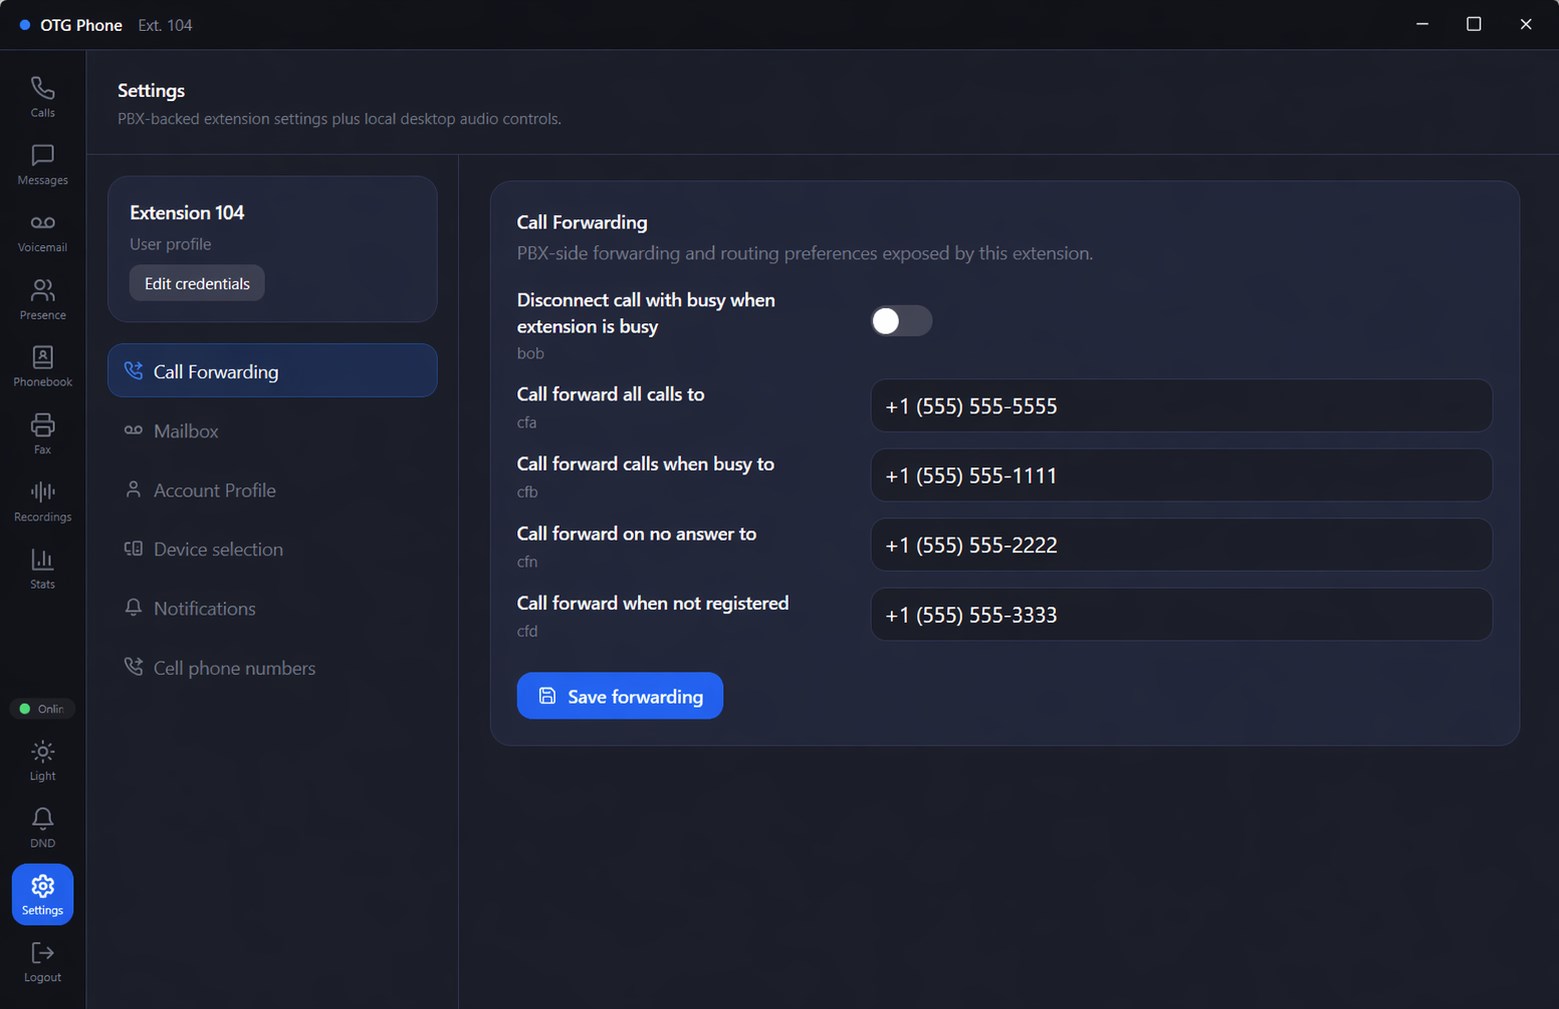Viewport: 1559px width, 1009px height.
Task: View call Recordings
Action: point(42,501)
